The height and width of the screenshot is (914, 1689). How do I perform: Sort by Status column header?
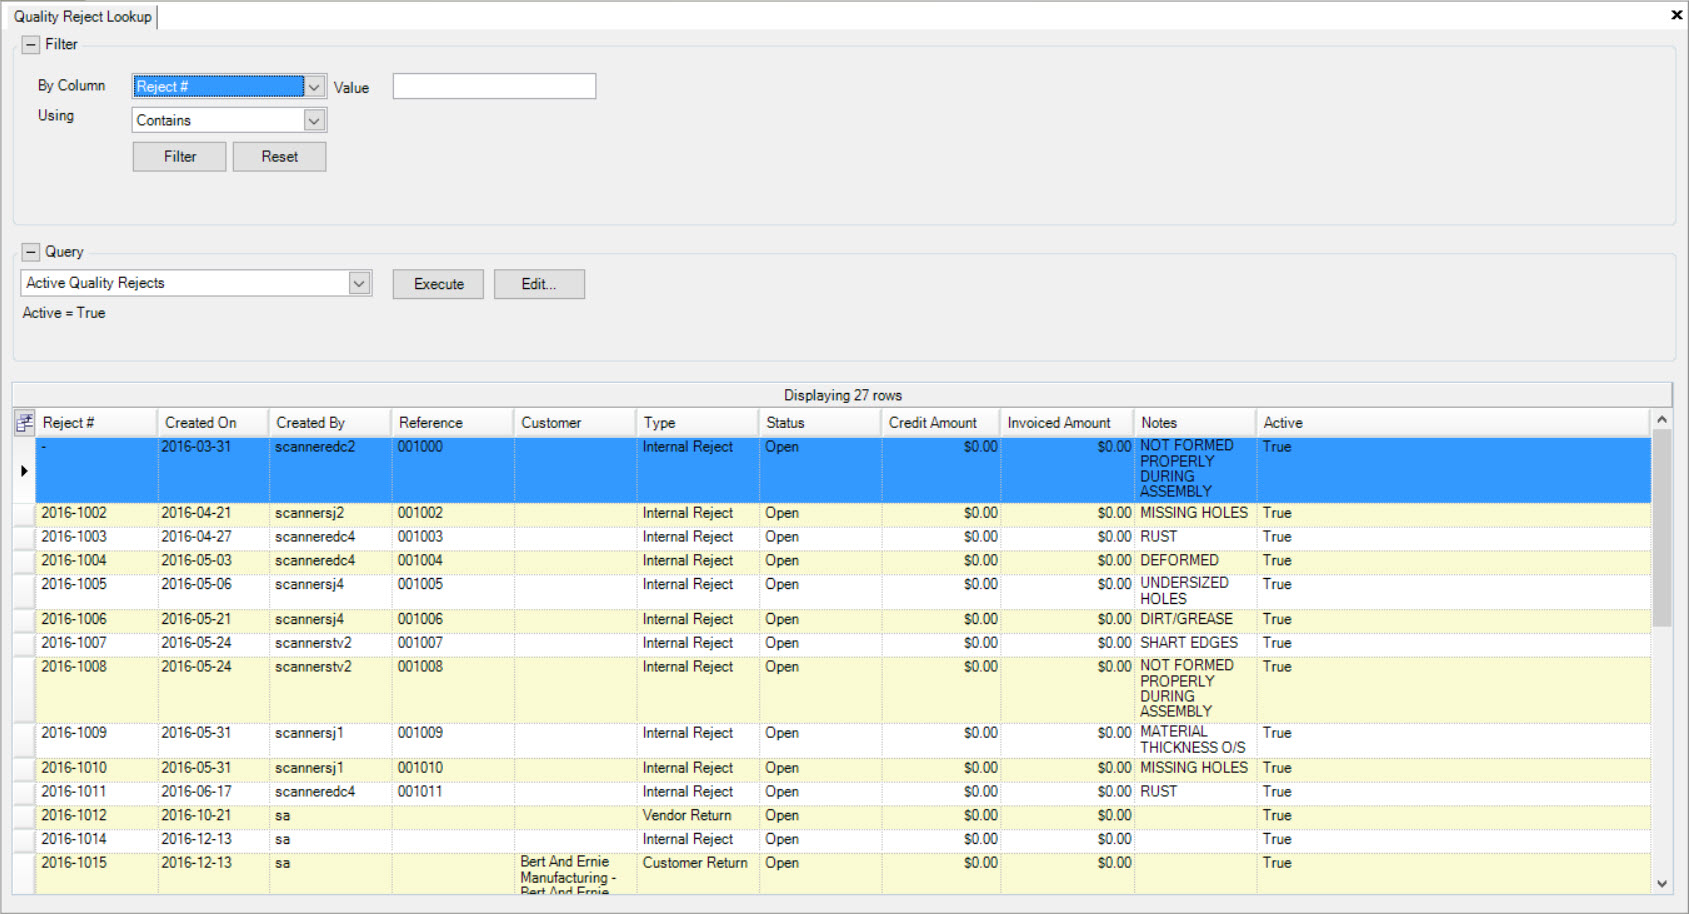(820, 422)
